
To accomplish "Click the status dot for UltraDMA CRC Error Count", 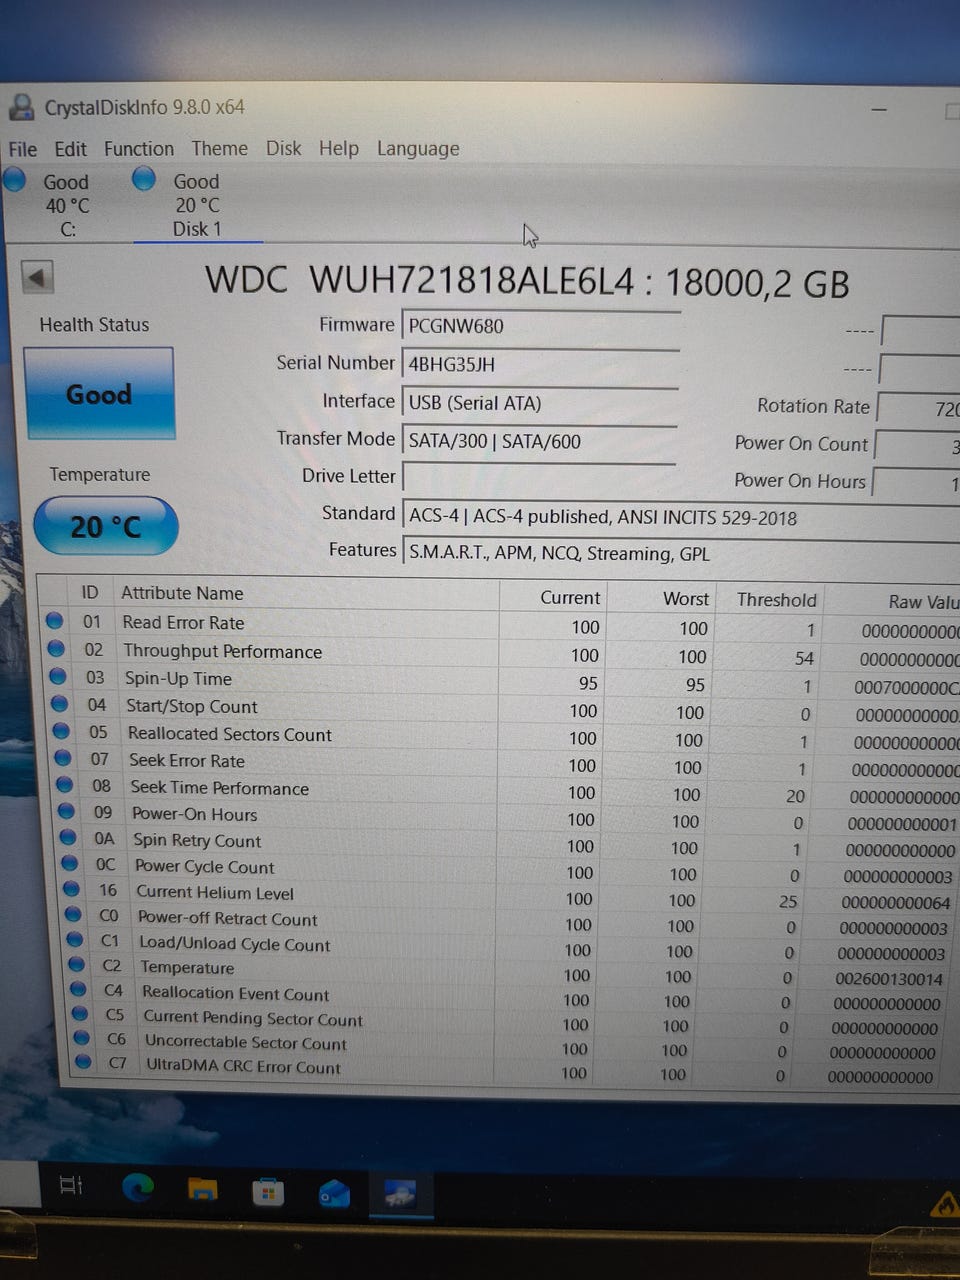I will 85,1062.
